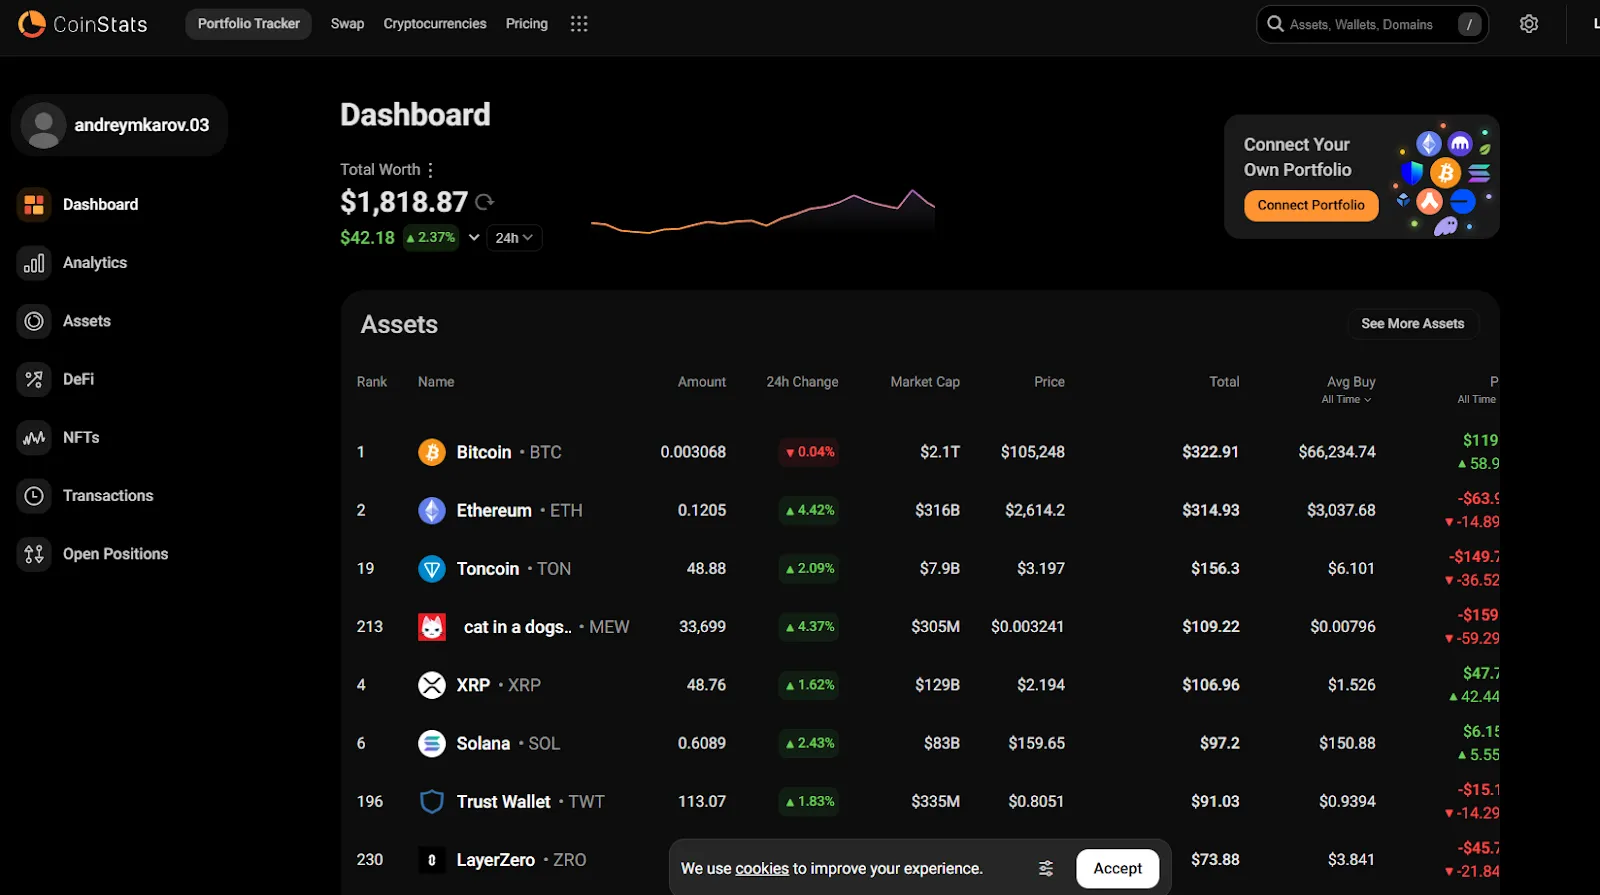
Task: Click Bitcoin 0.04% change badge
Action: click(810, 452)
